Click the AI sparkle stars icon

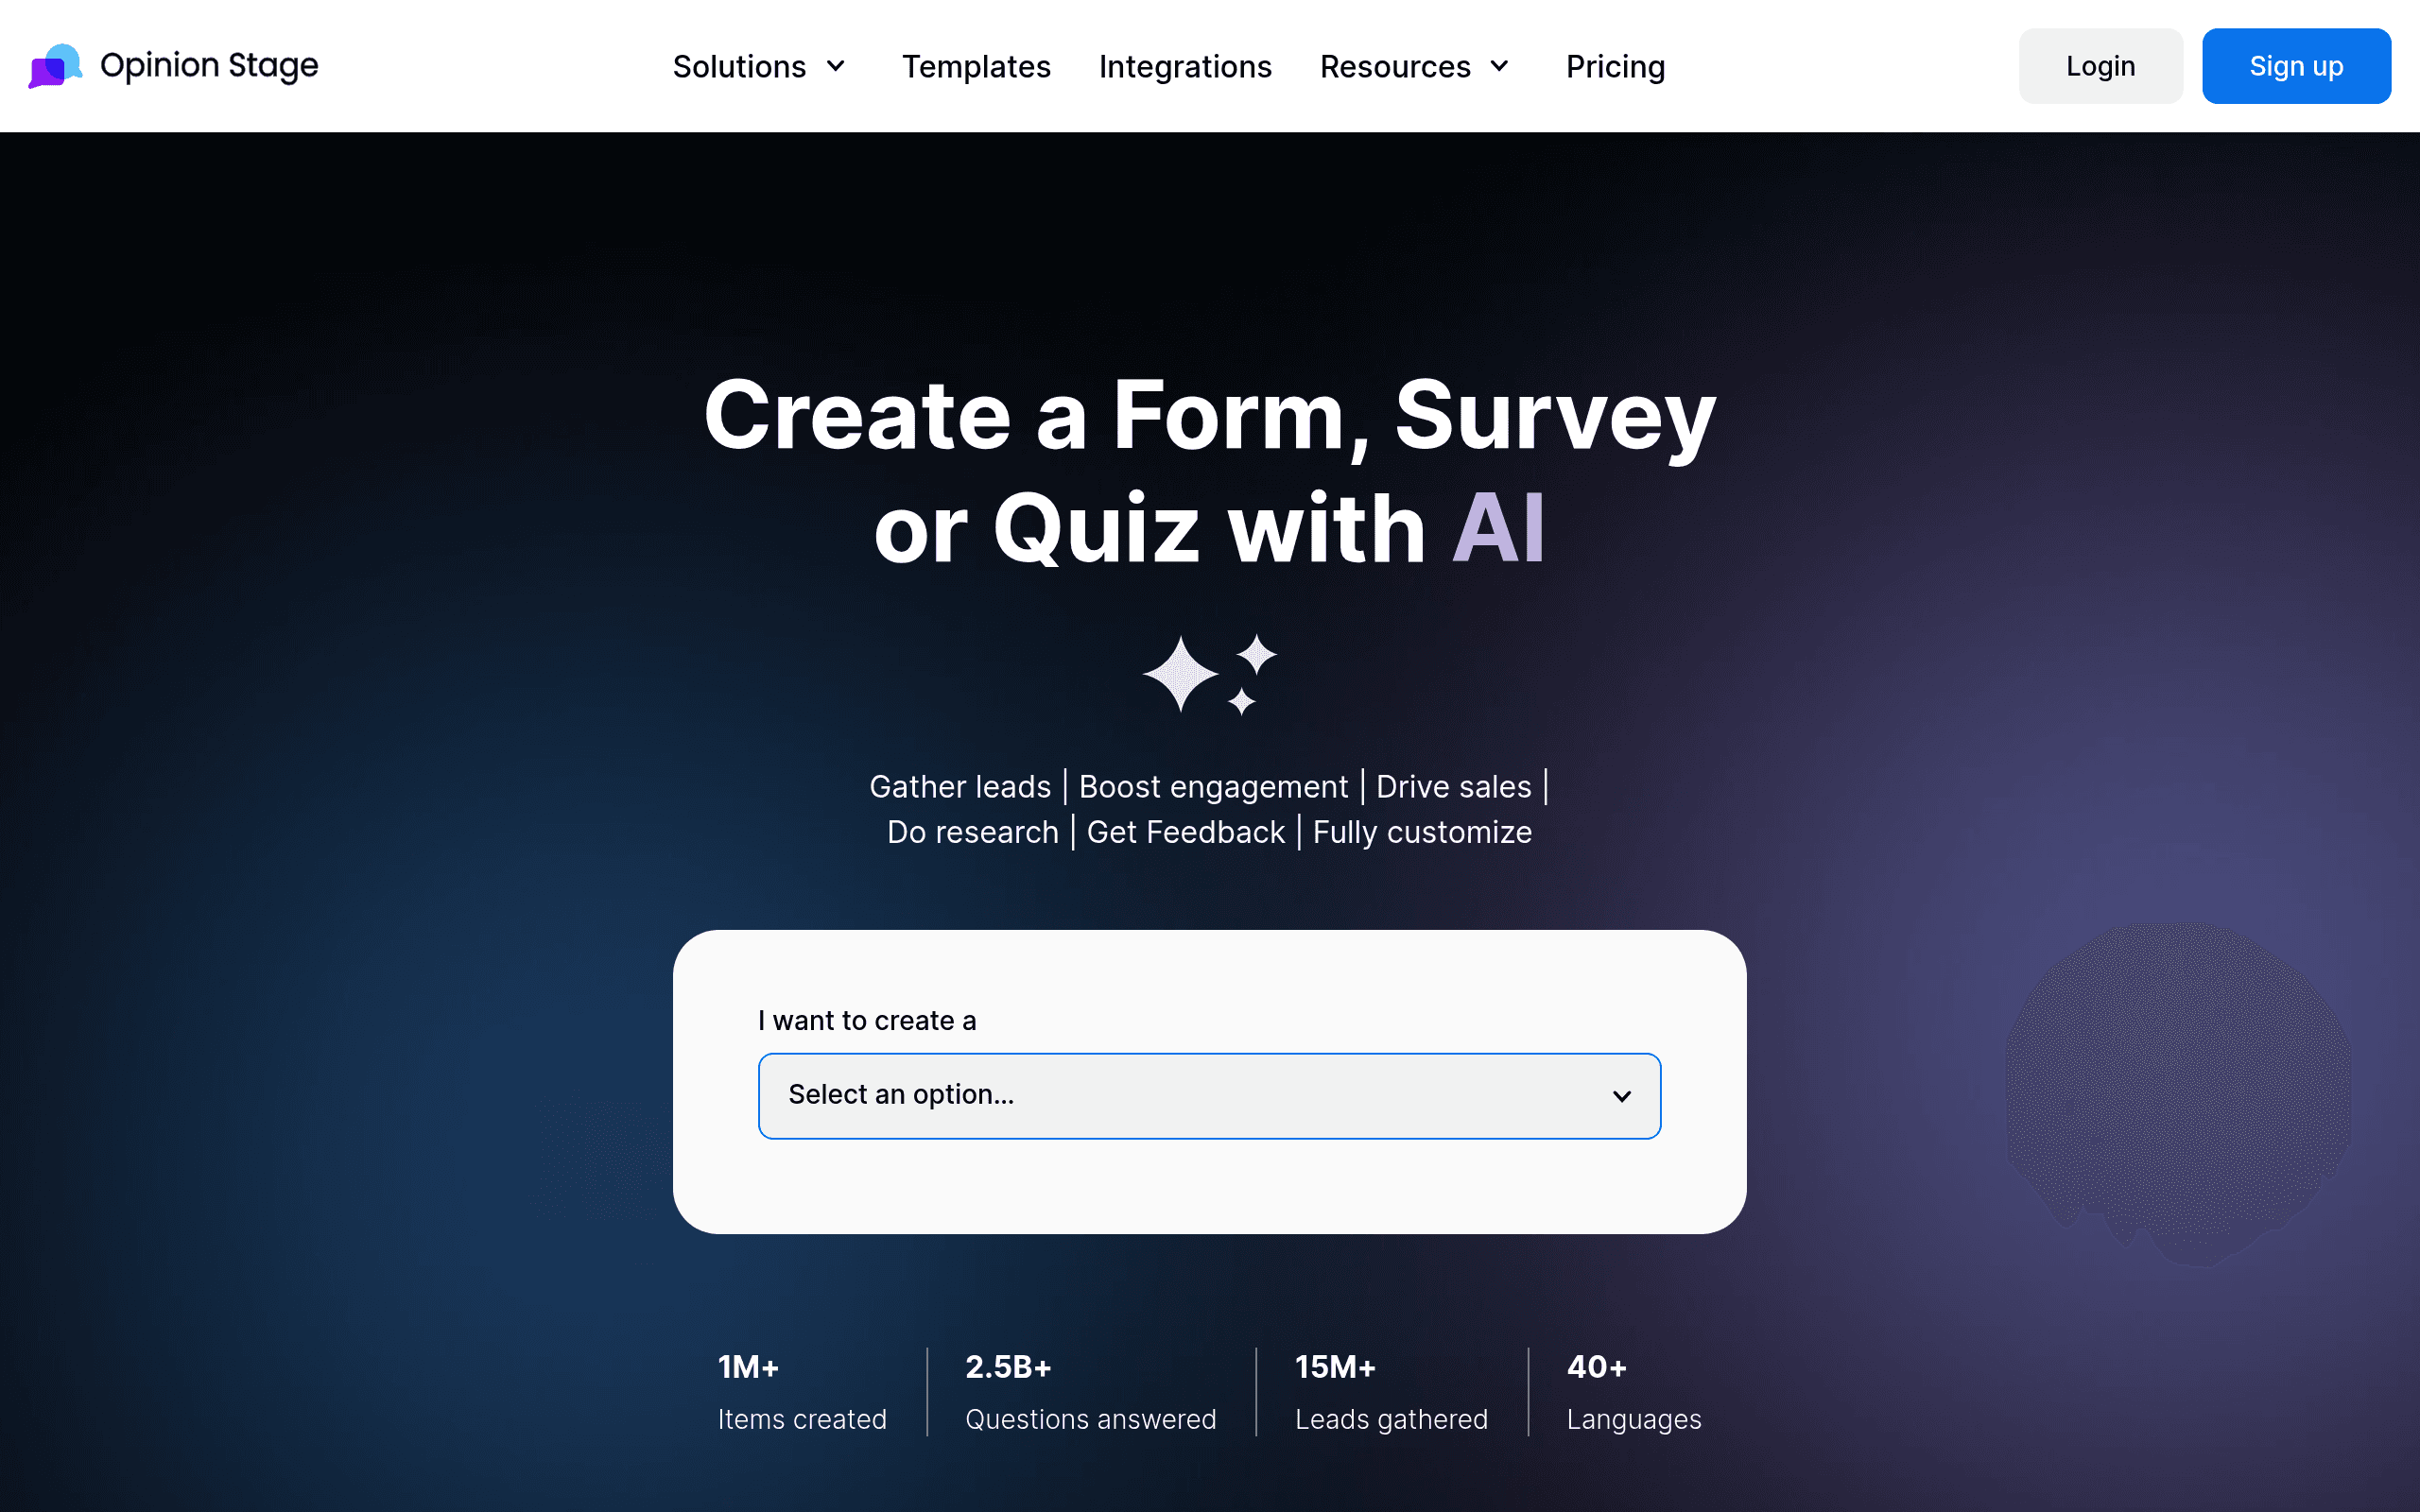click(1209, 674)
